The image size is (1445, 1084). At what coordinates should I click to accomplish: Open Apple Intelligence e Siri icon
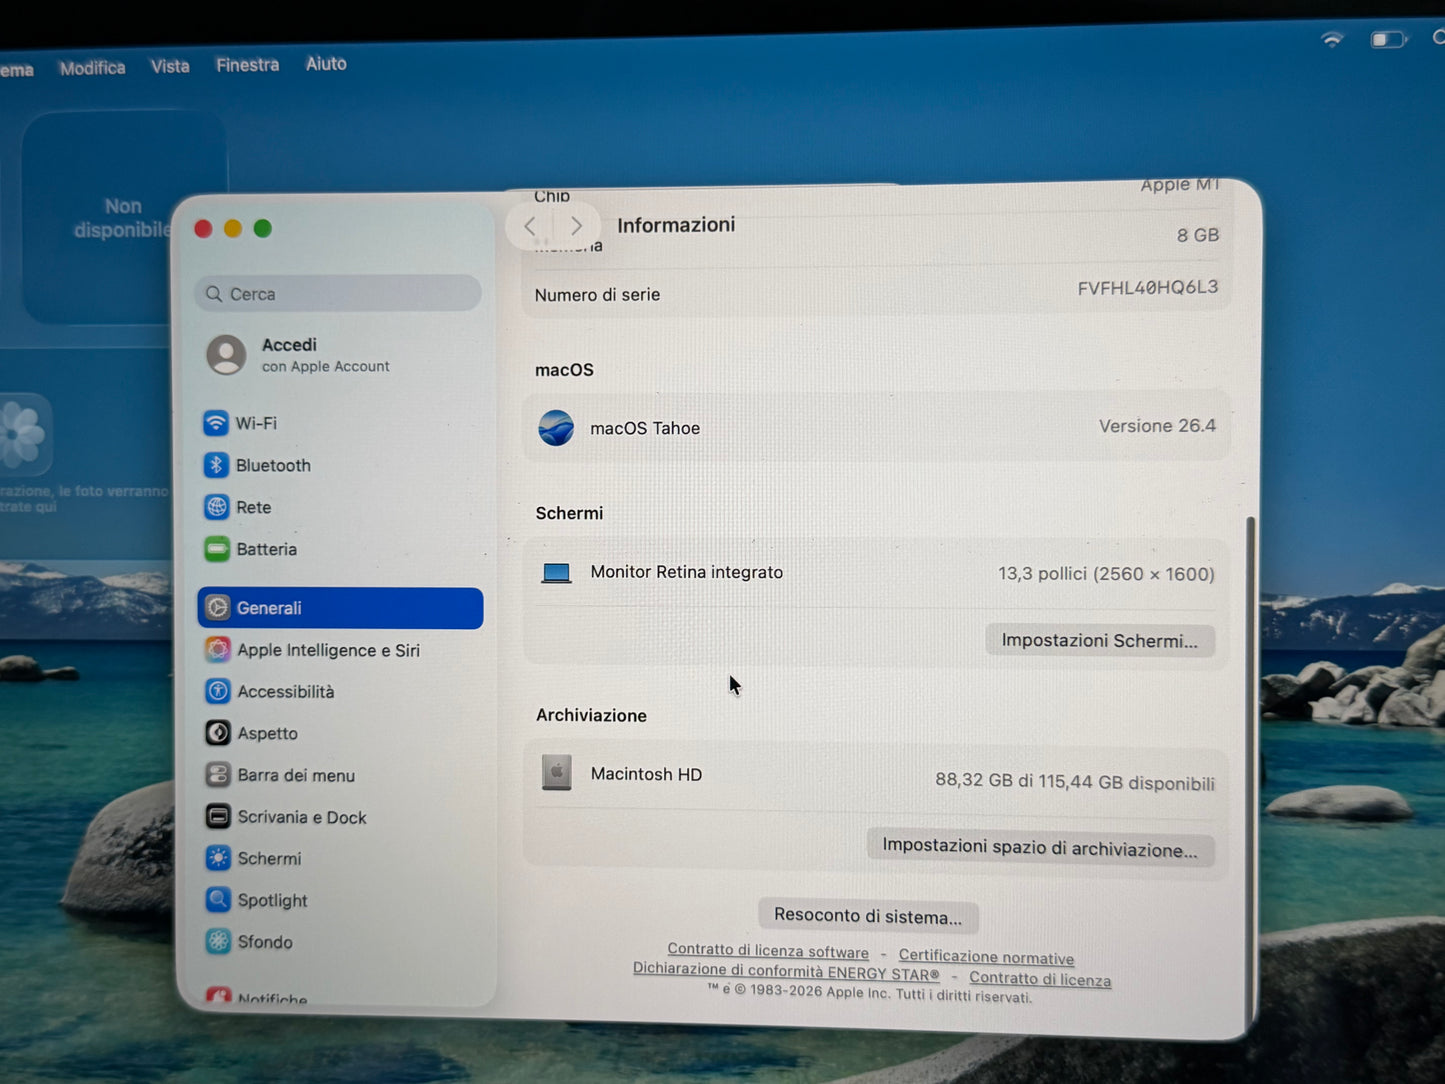tap(218, 650)
